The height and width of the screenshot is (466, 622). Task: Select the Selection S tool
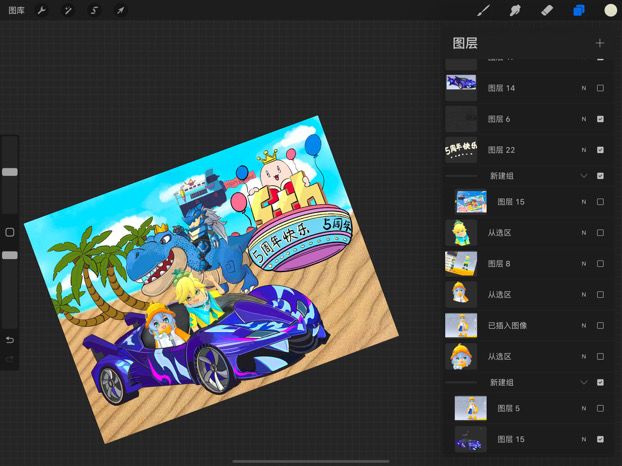coord(94,10)
